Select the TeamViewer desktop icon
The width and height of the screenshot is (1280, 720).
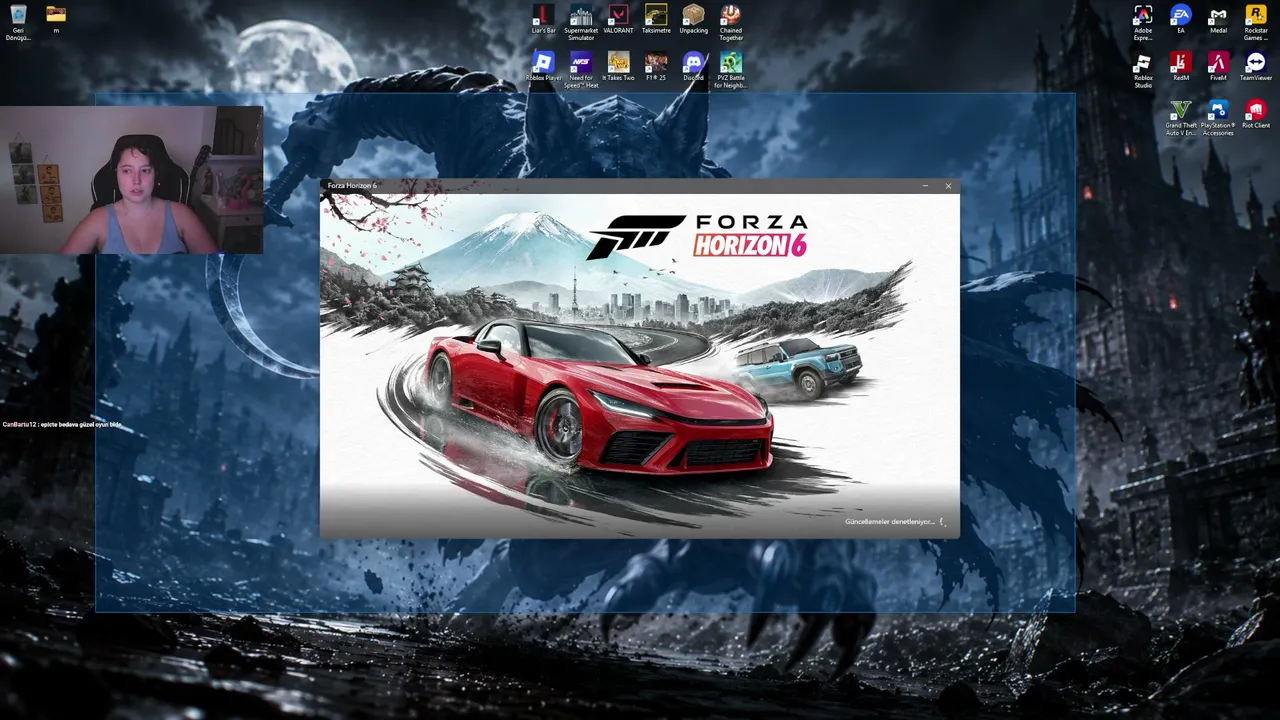click(1256, 66)
